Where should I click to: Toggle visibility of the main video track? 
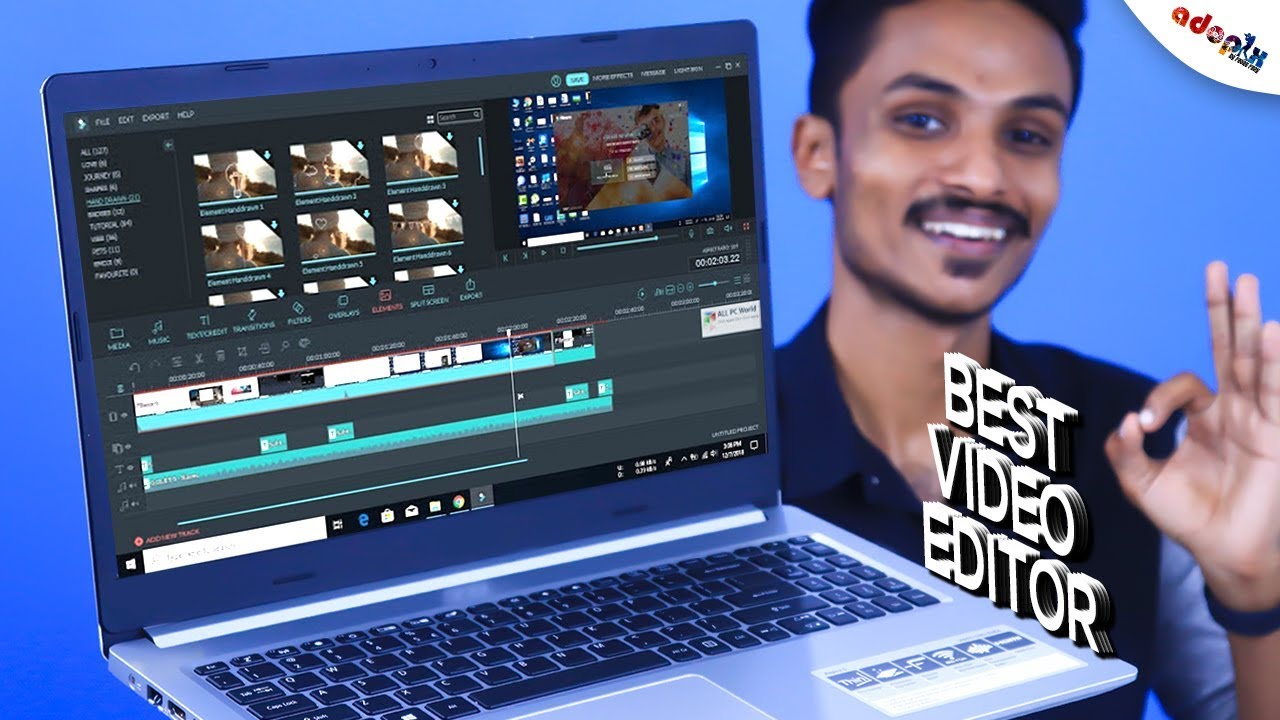click(x=125, y=415)
